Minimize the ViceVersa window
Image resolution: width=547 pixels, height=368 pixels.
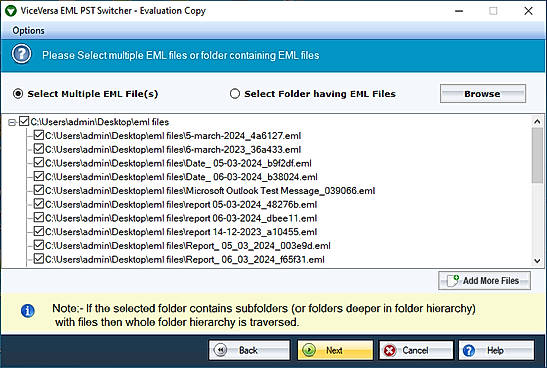tap(459, 11)
